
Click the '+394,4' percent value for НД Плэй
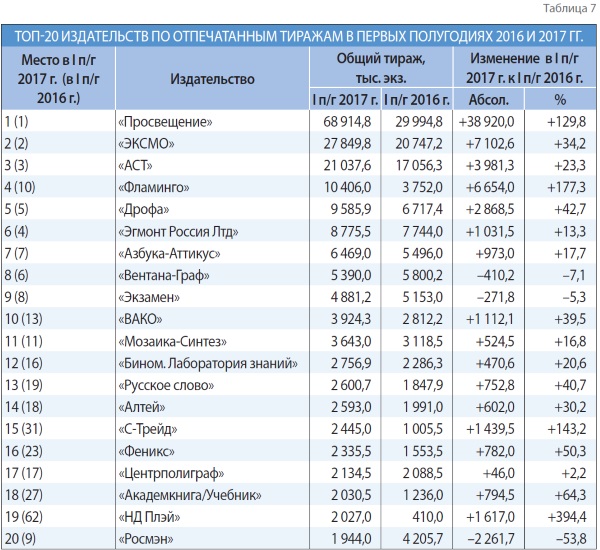click(562, 517)
